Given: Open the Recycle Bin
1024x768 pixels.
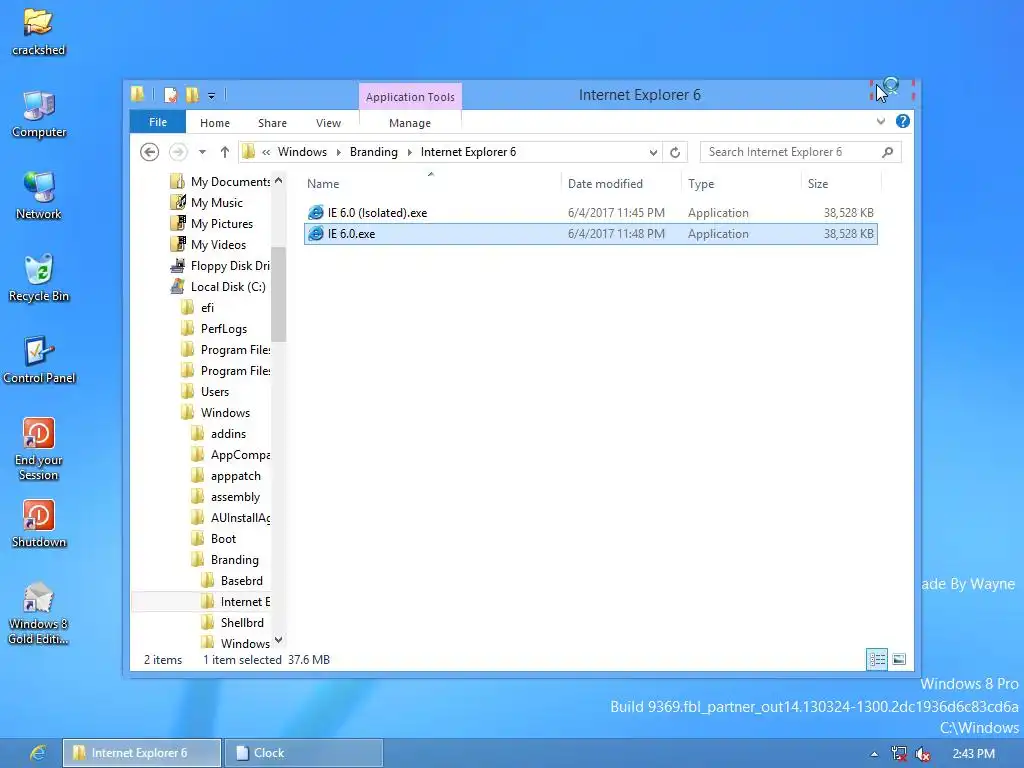Looking at the screenshot, I should [39, 278].
